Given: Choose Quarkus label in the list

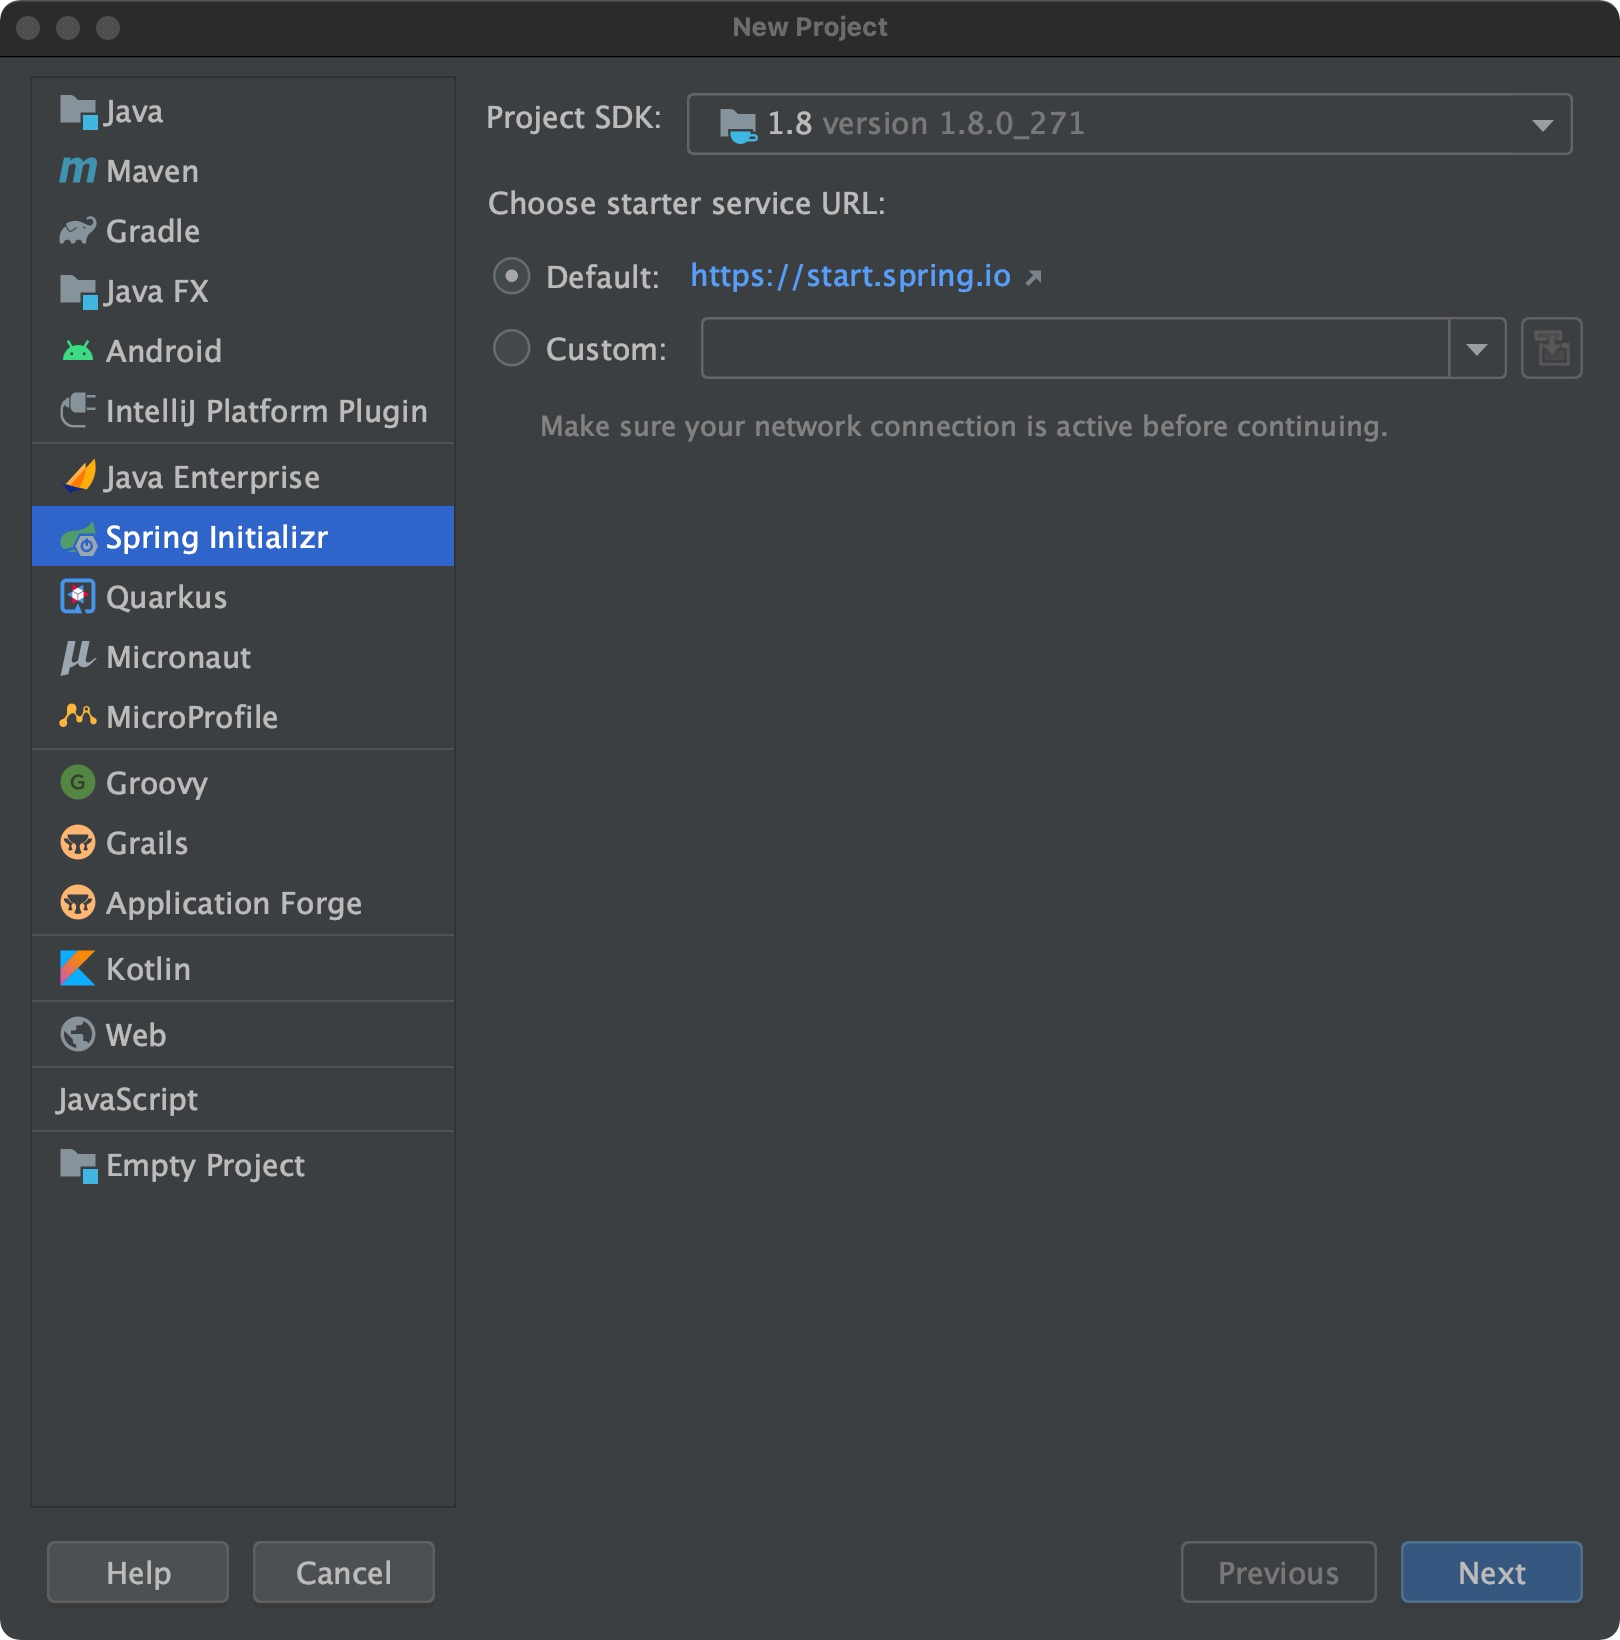Looking at the screenshot, I should [167, 597].
